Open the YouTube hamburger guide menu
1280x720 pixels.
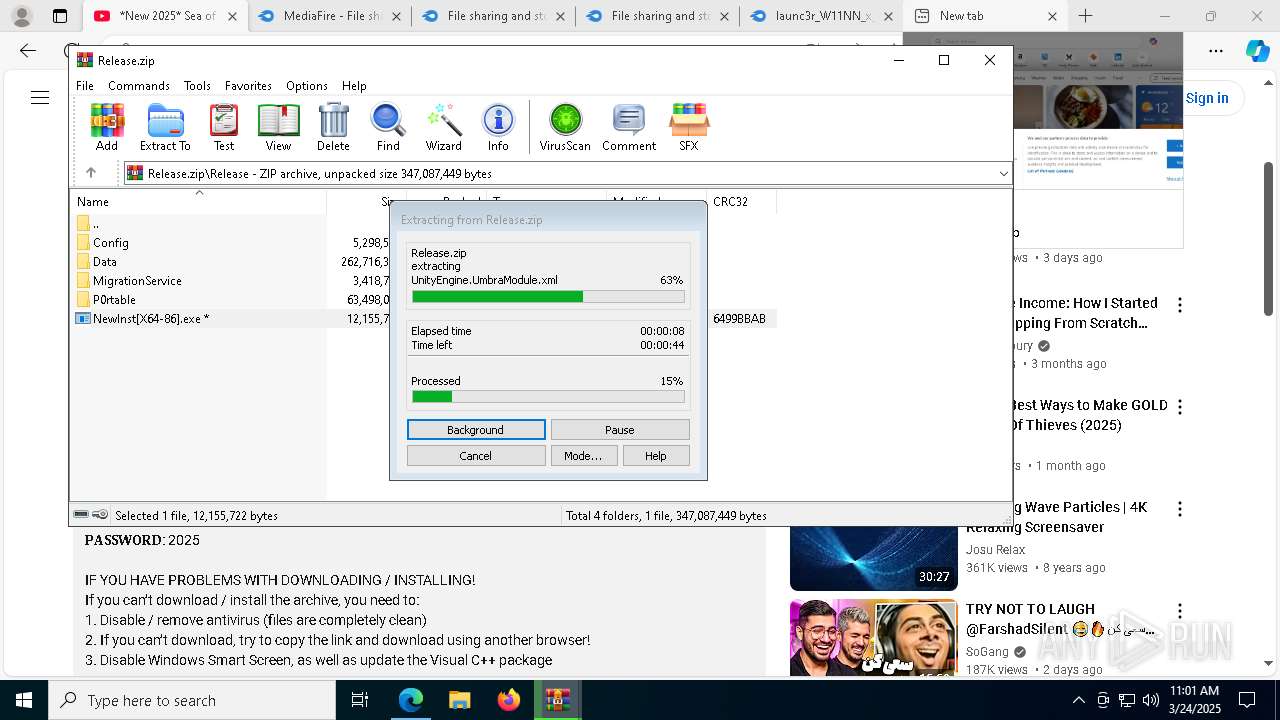point(40,97)
